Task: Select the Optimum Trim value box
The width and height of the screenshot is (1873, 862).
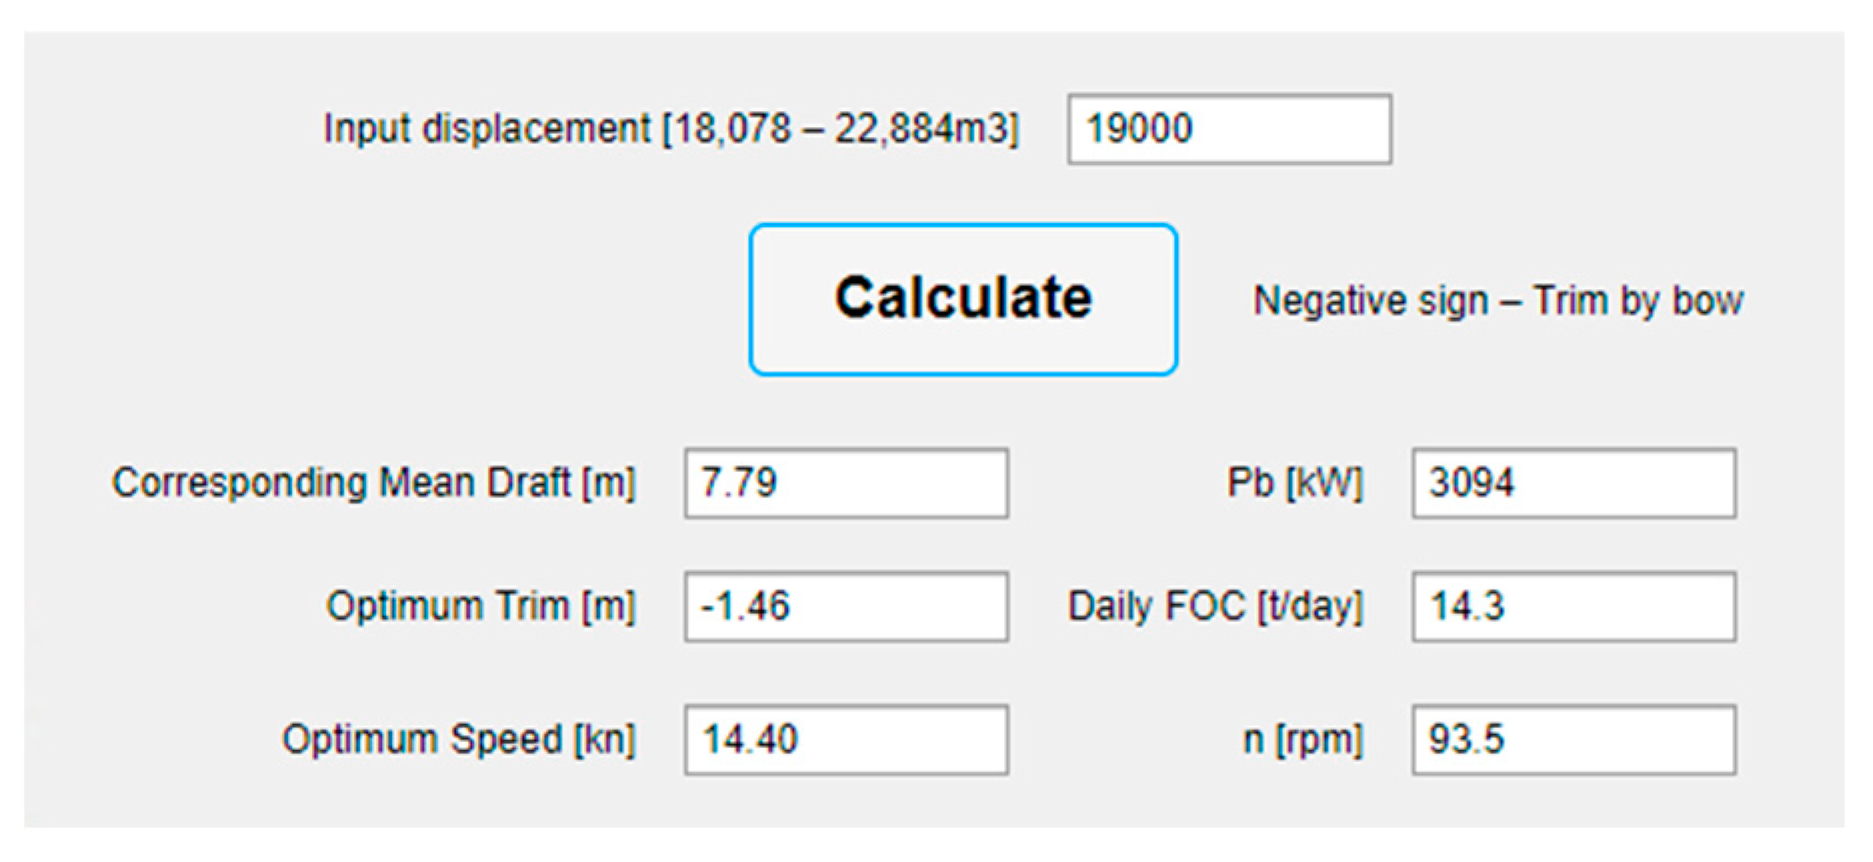Action: tap(845, 606)
